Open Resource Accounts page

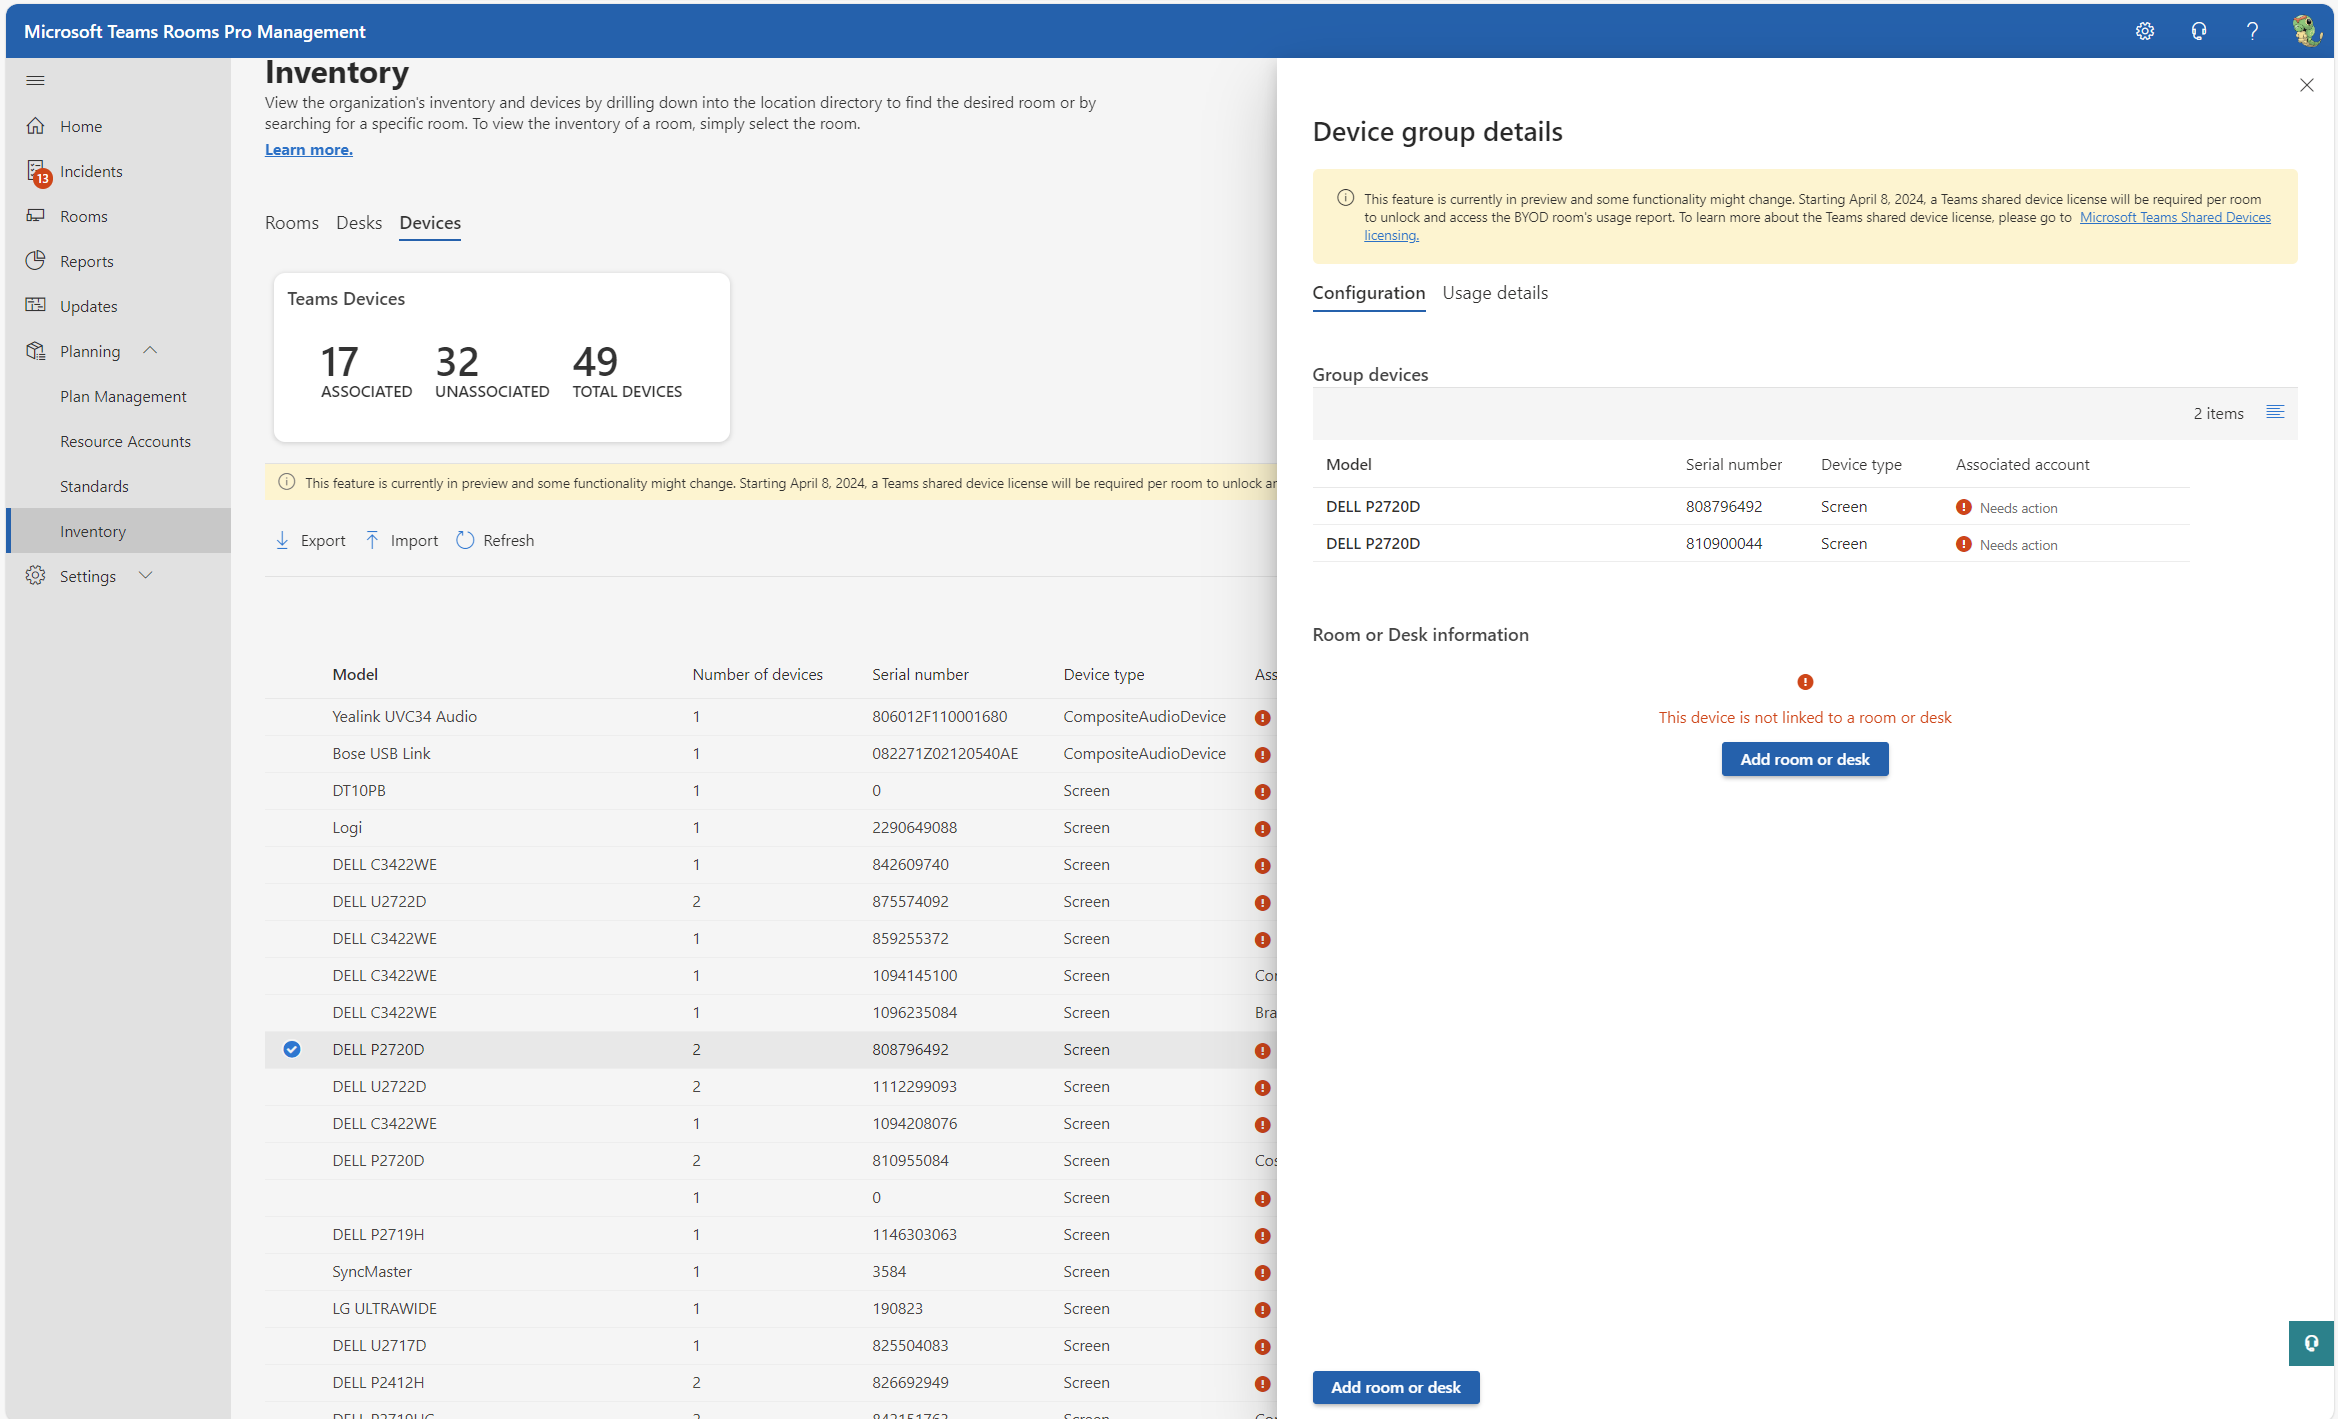click(x=125, y=441)
